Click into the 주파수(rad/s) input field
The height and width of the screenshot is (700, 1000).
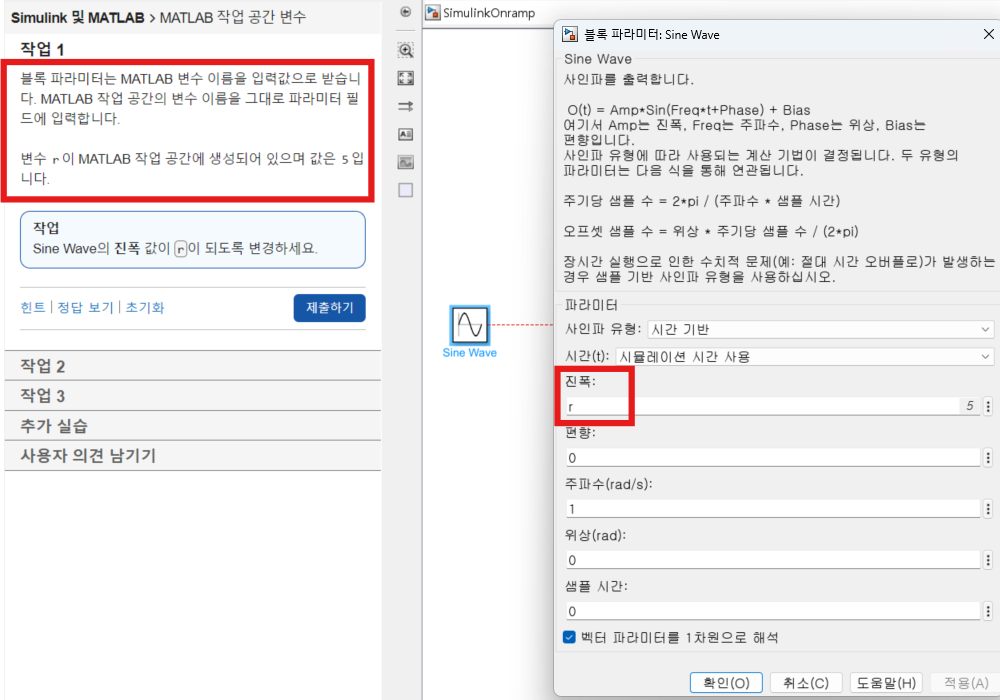[773, 508]
